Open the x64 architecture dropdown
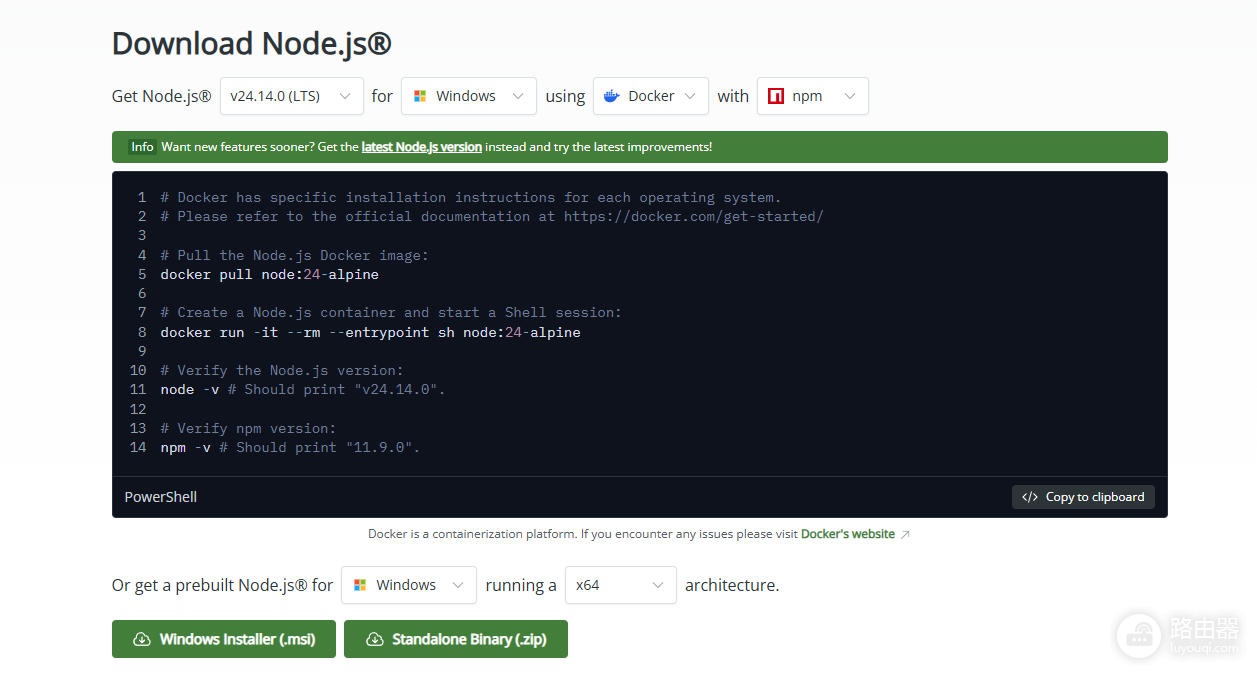Screen dimensions: 1257x676 pyautogui.click(x=620, y=585)
